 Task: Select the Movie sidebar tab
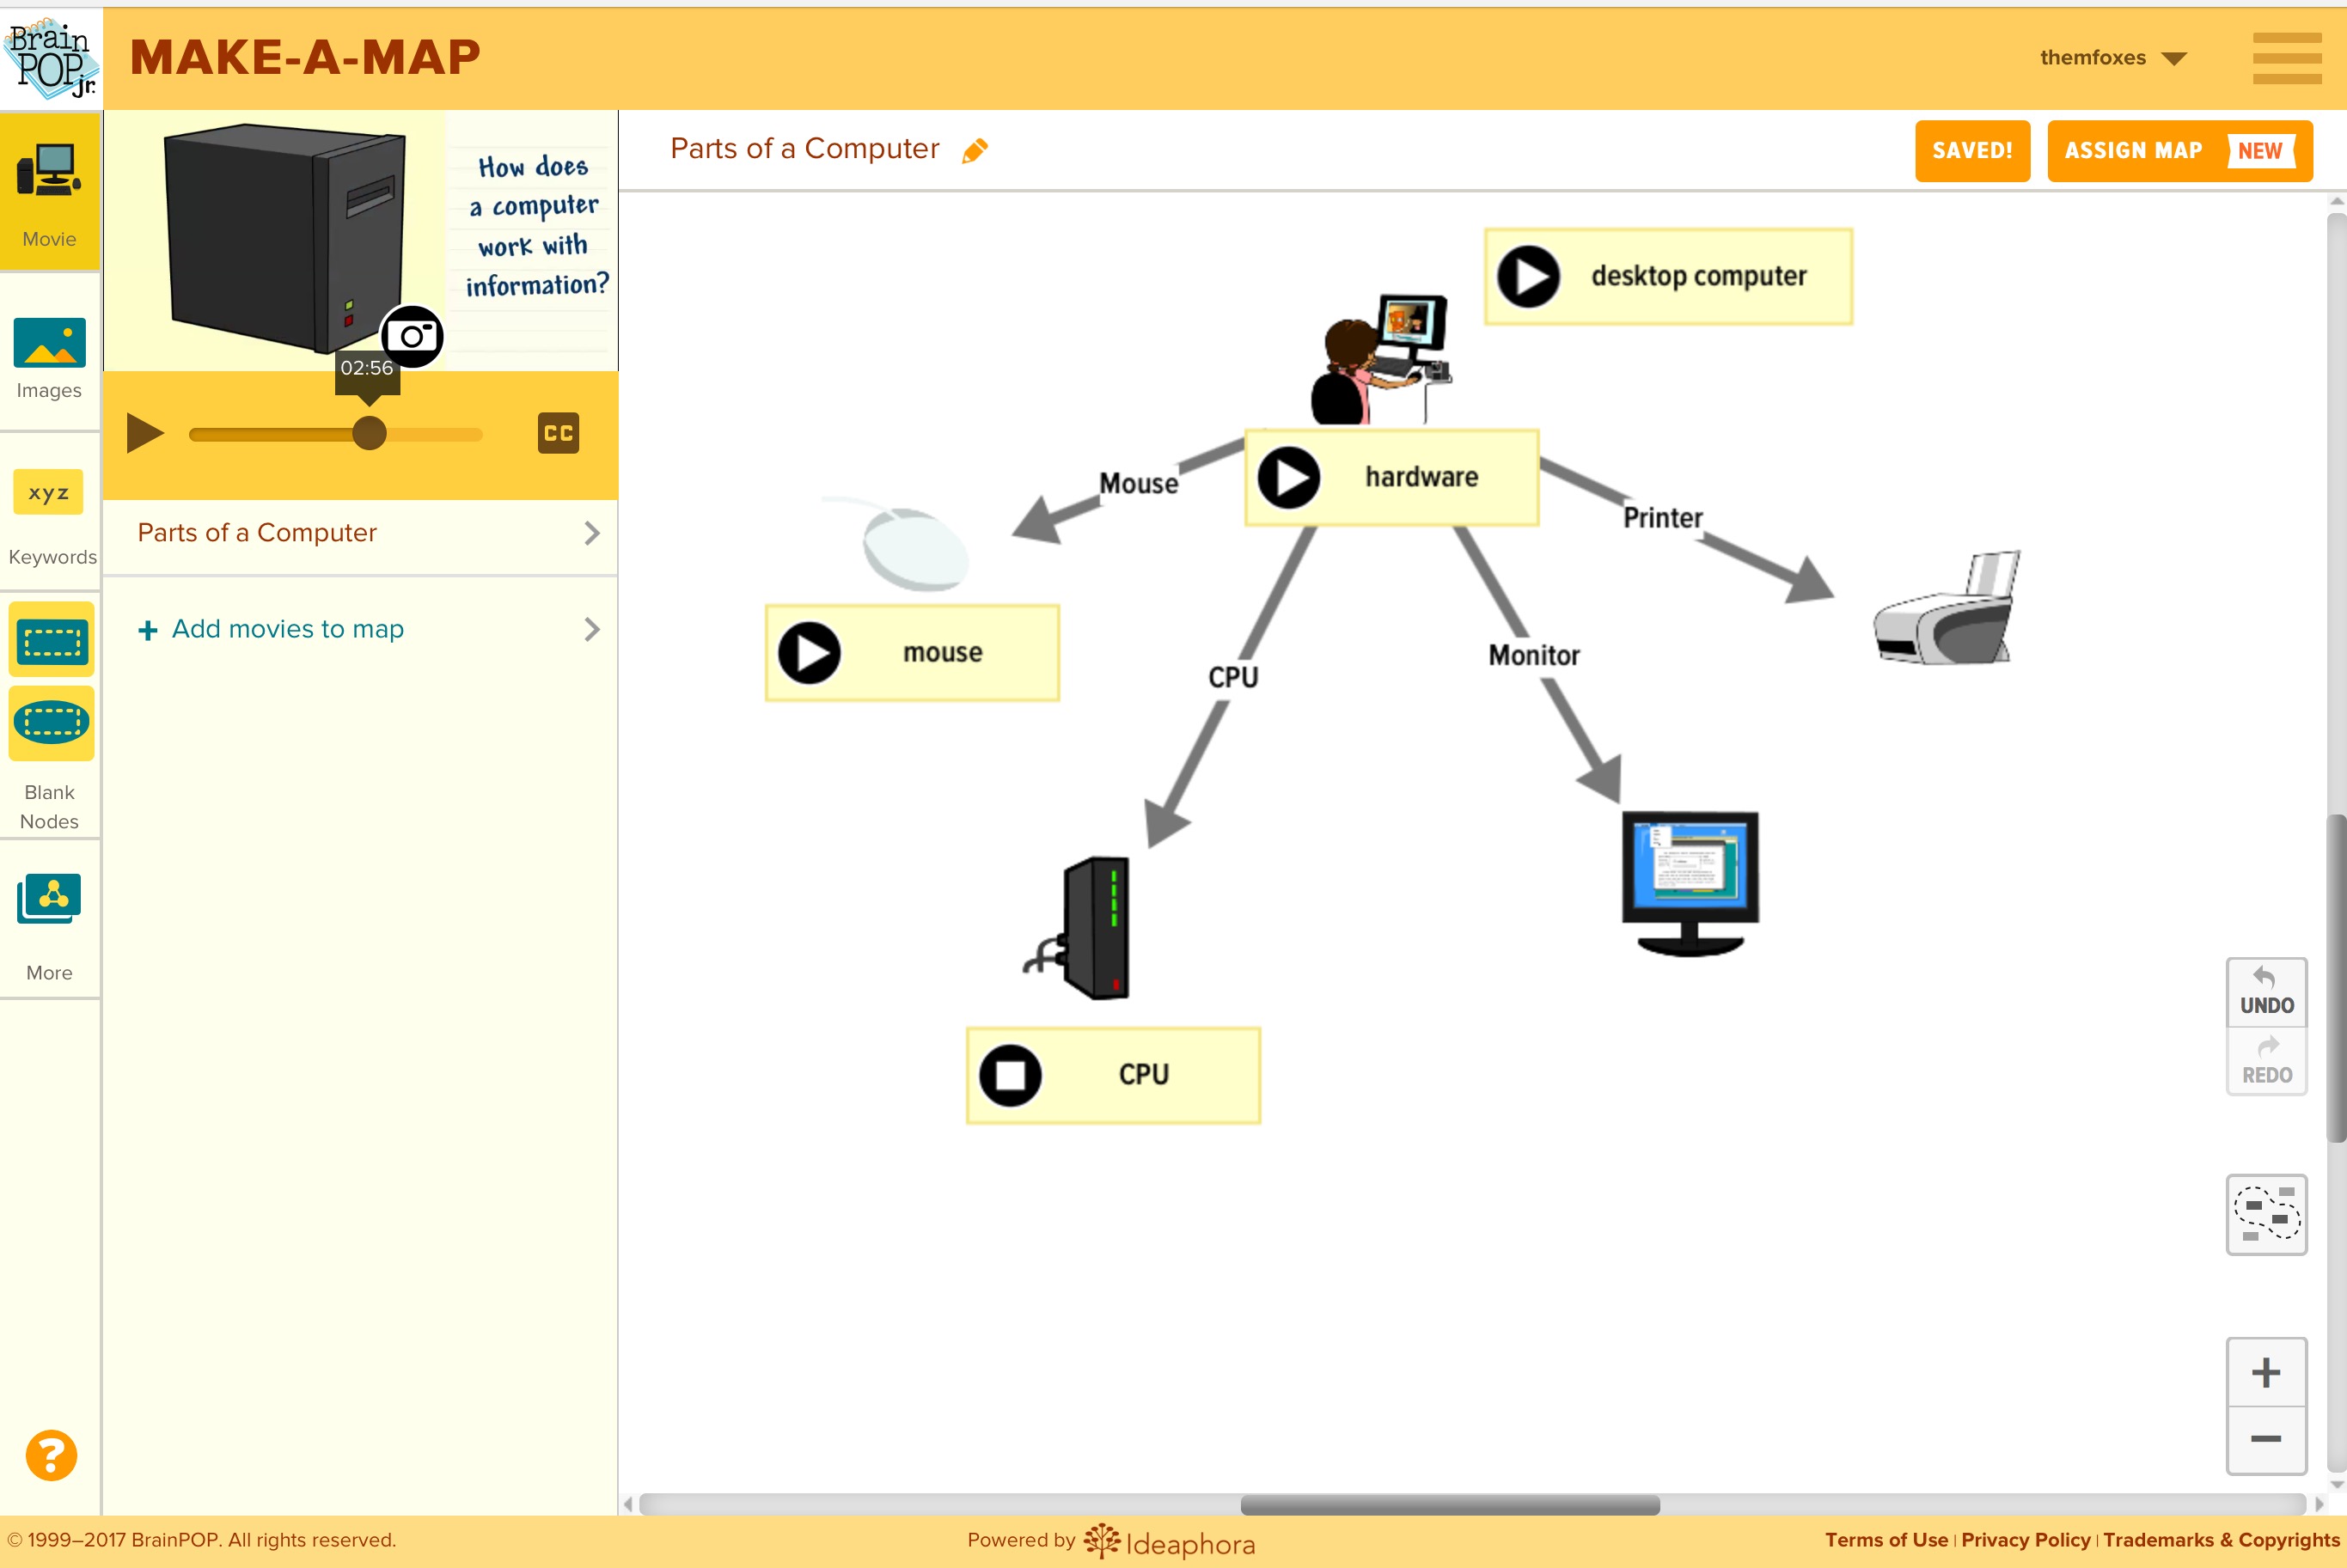50,192
